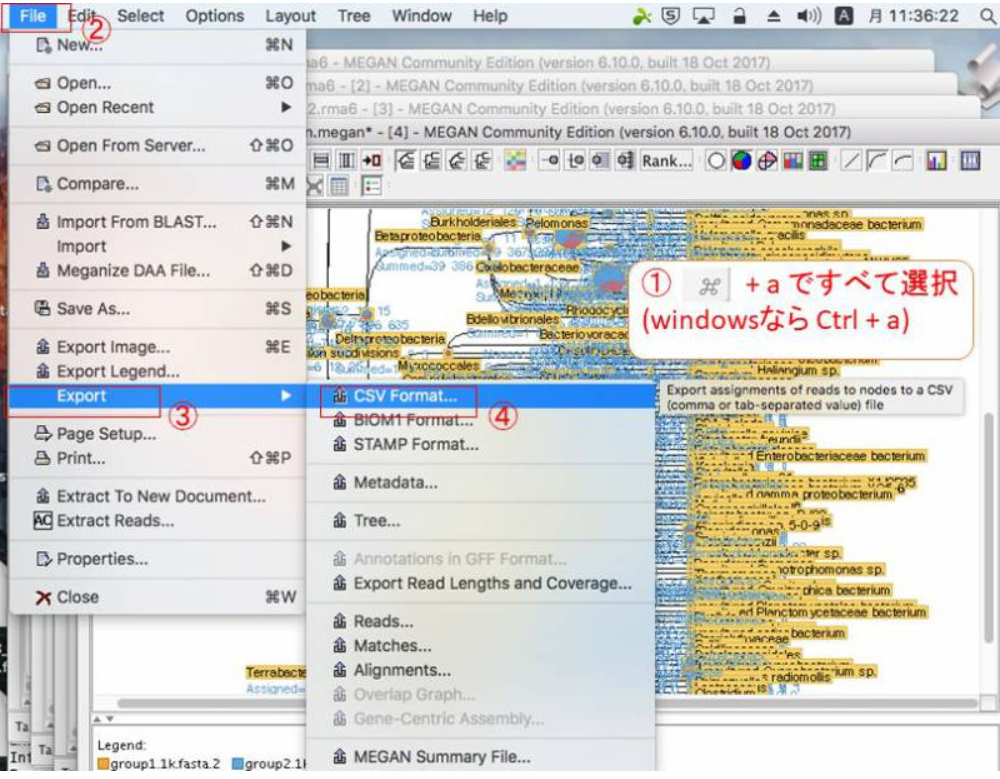Image resolution: width=1000 pixels, height=779 pixels.
Task: Open the Help menu
Action: [490, 16]
